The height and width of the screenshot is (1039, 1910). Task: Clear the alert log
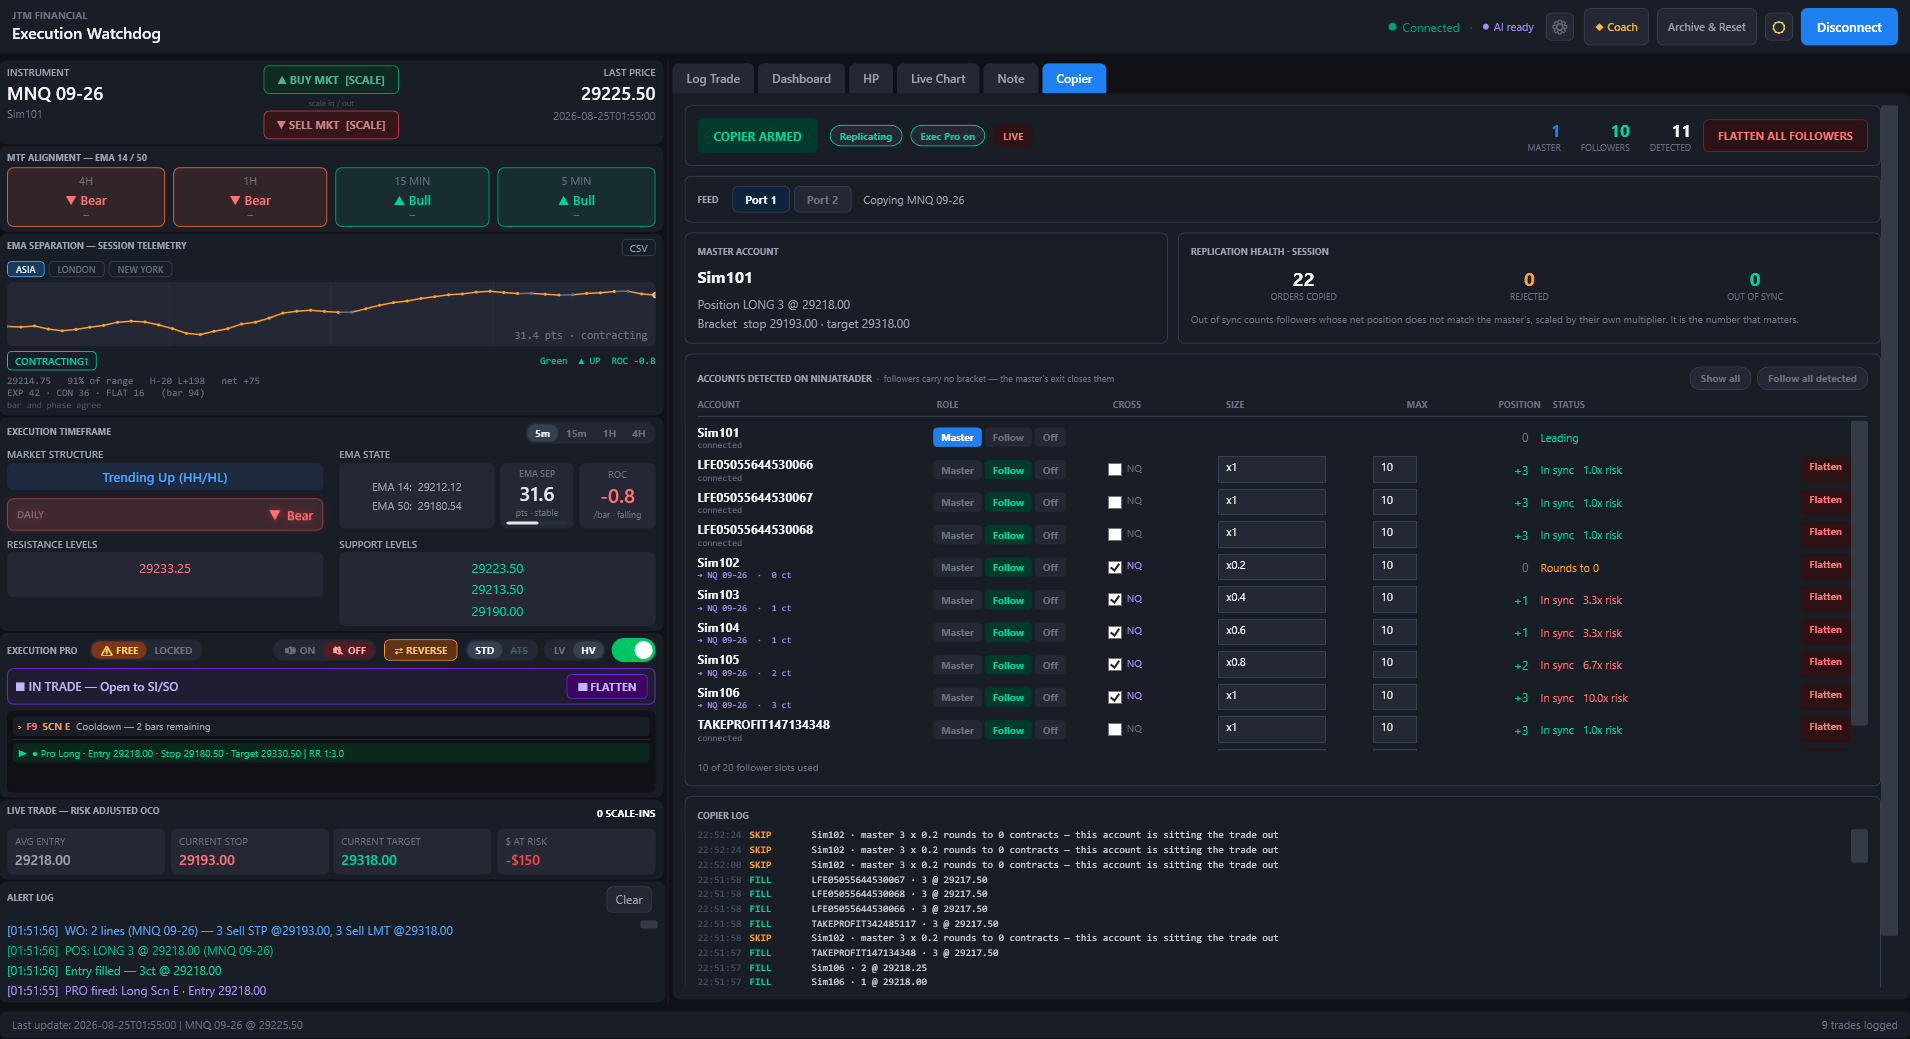click(629, 899)
